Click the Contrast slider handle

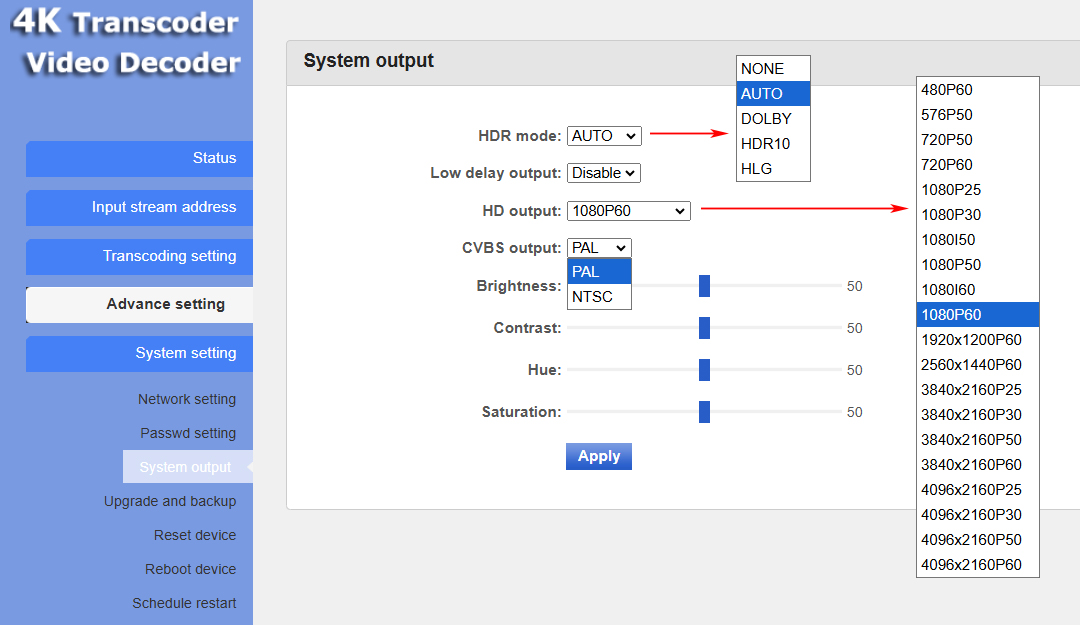click(704, 328)
